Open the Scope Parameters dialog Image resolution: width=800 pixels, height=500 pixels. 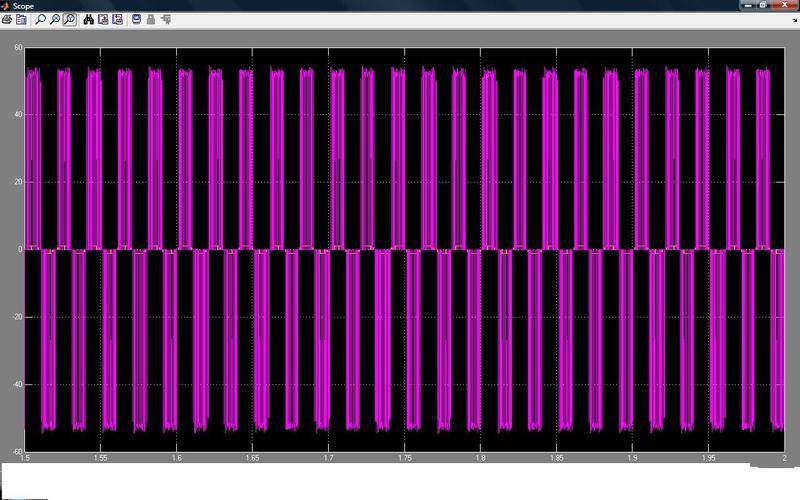click(x=21, y=19)
